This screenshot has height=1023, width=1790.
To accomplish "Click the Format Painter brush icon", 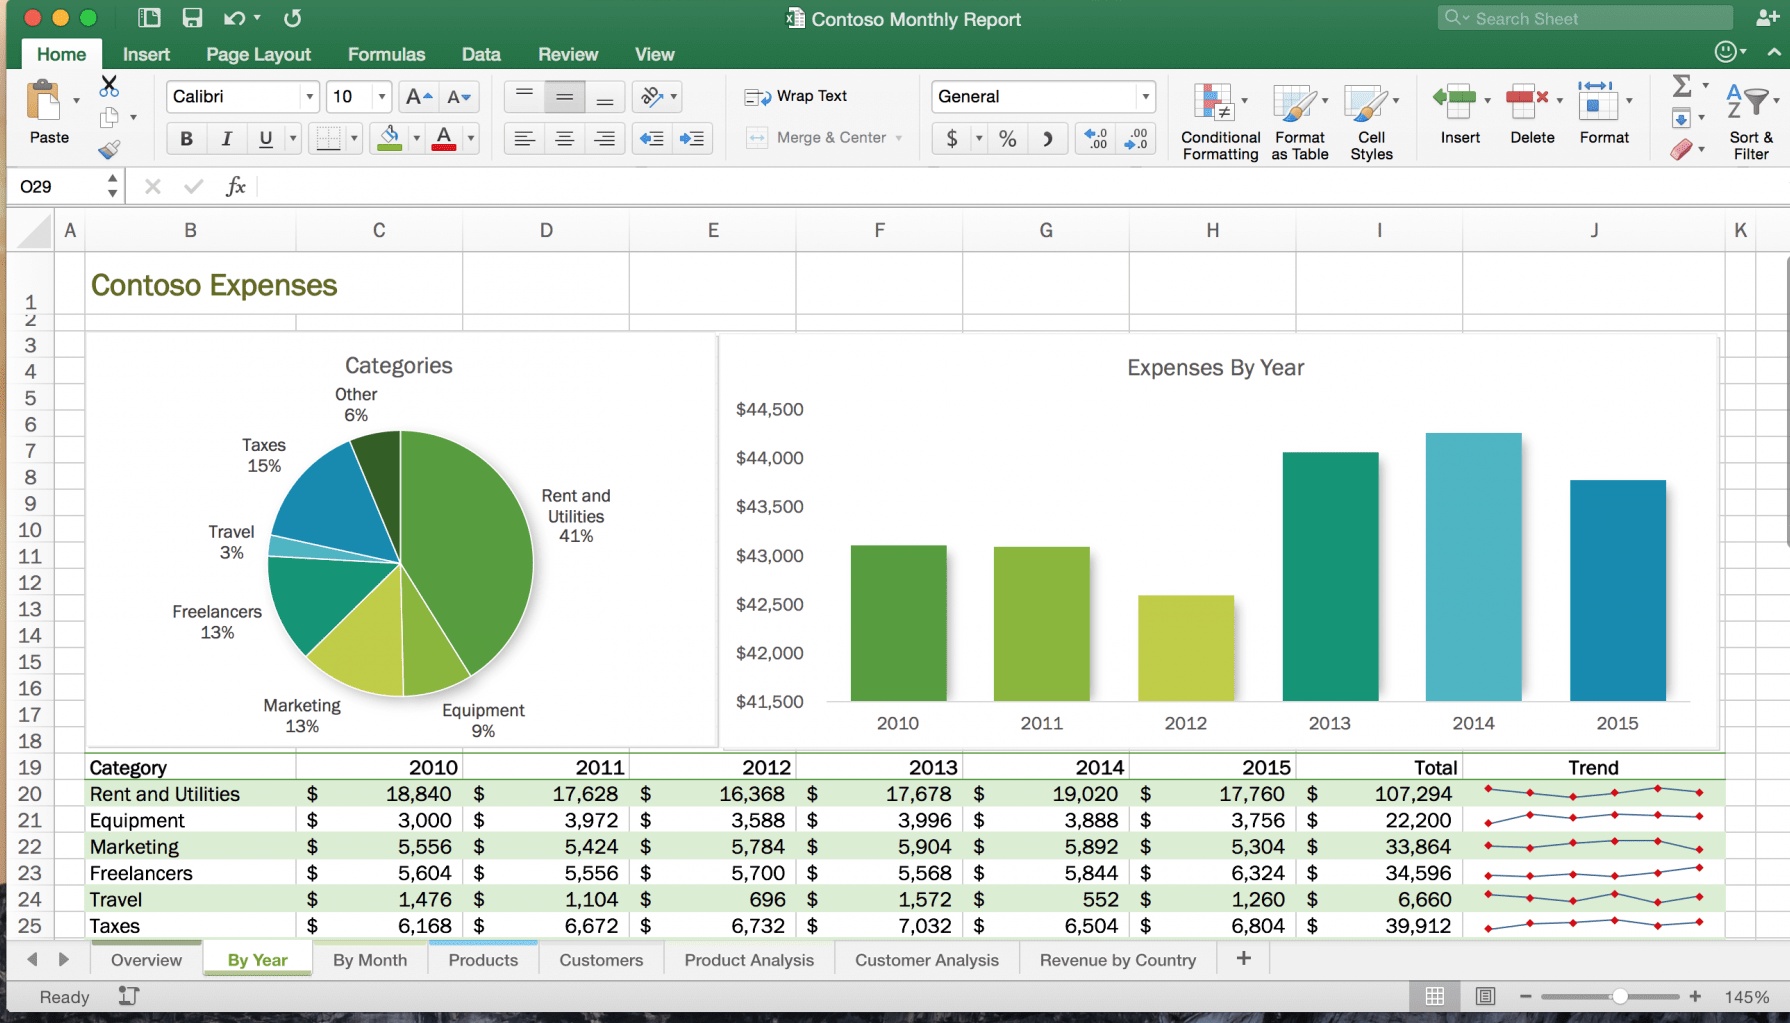I will pos(109,150).
